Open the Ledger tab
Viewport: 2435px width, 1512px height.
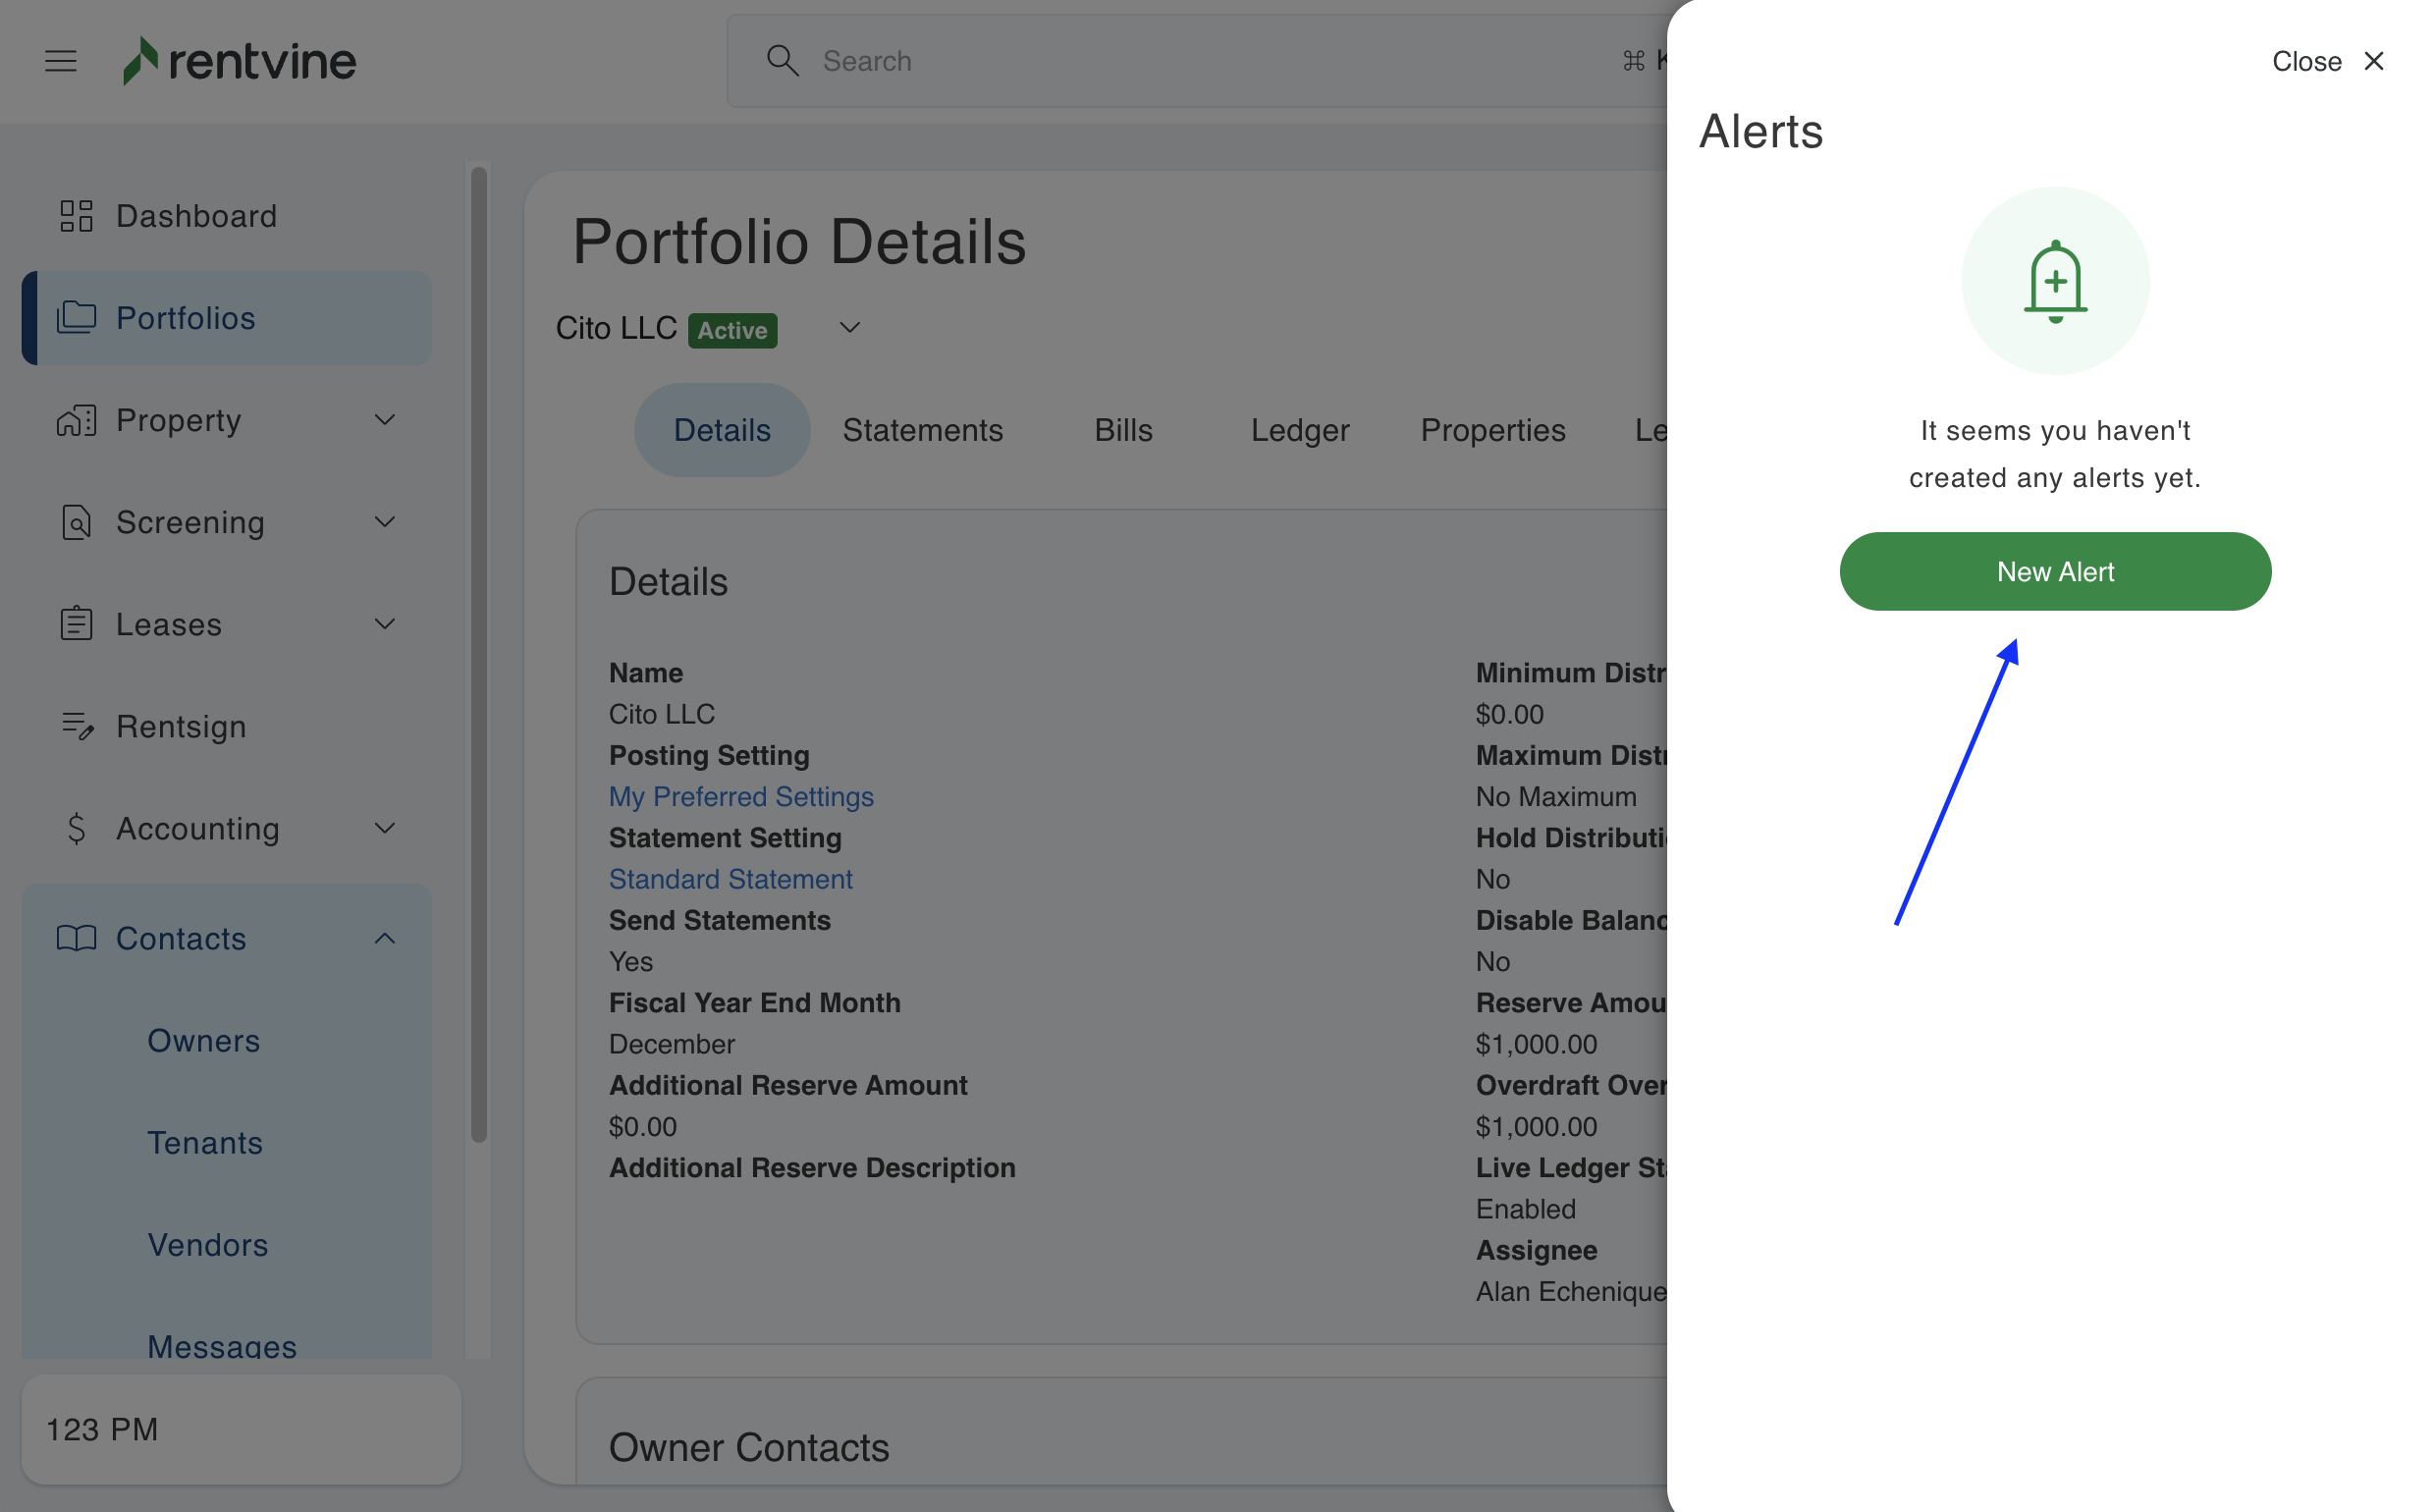[1299, 430]
